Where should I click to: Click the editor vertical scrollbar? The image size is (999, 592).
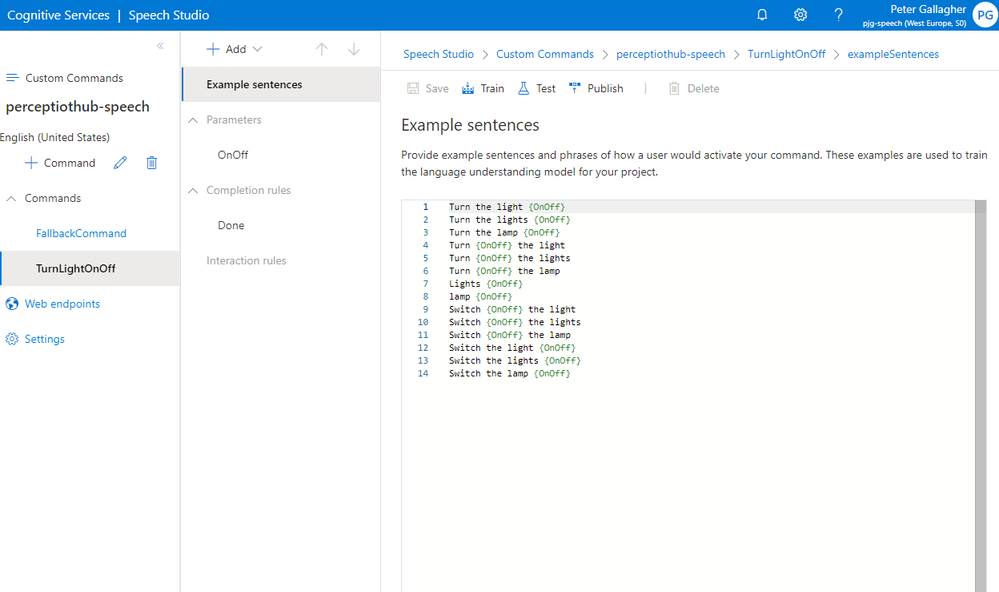pyautogui.click(x=981, y=395)
